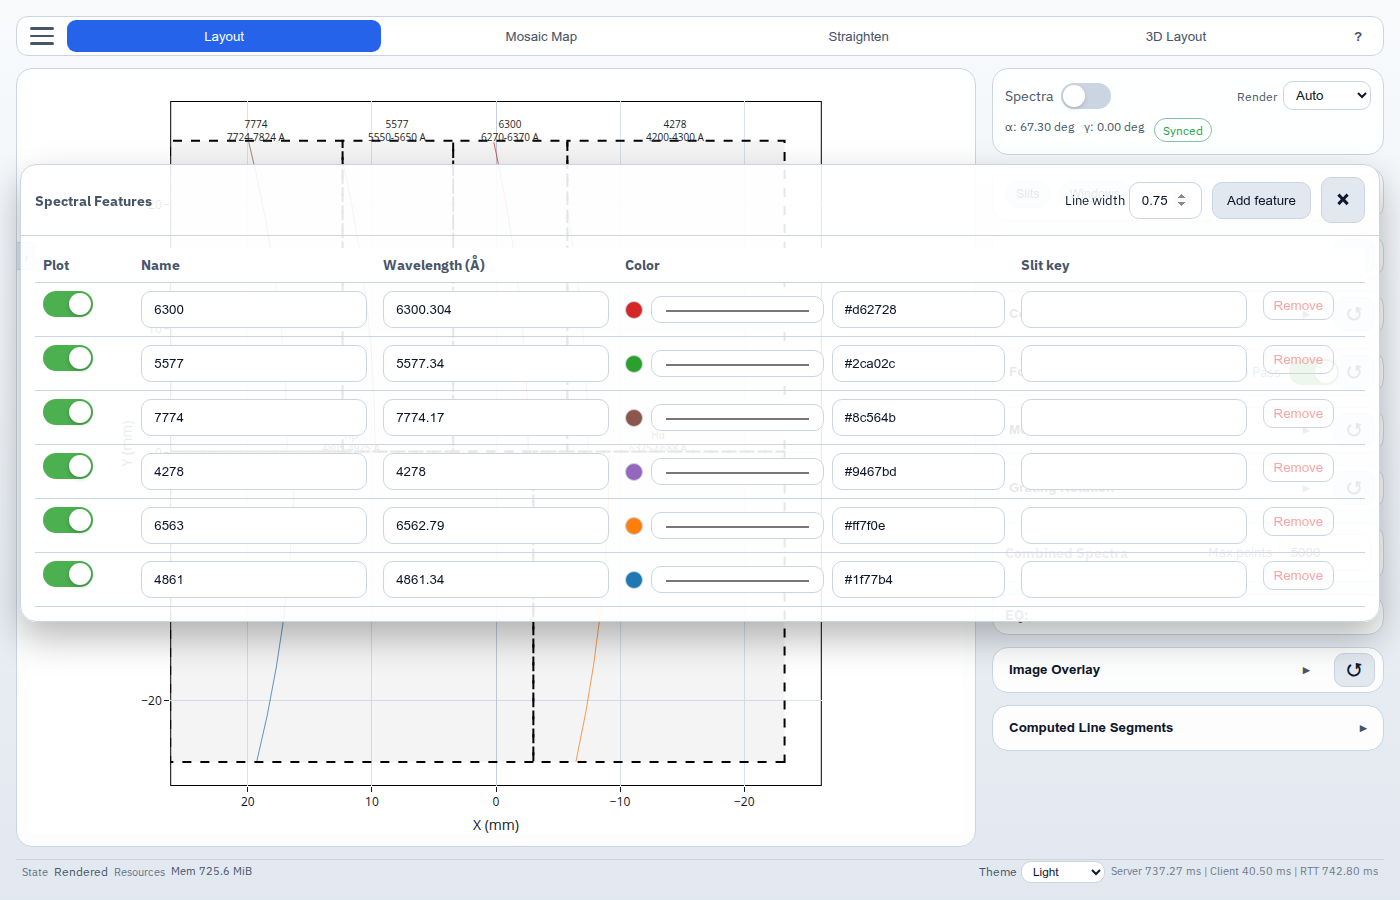Screen dimensions: 1400x900
Task: Edit hex color field #8c564b
Action: [918, 418]
